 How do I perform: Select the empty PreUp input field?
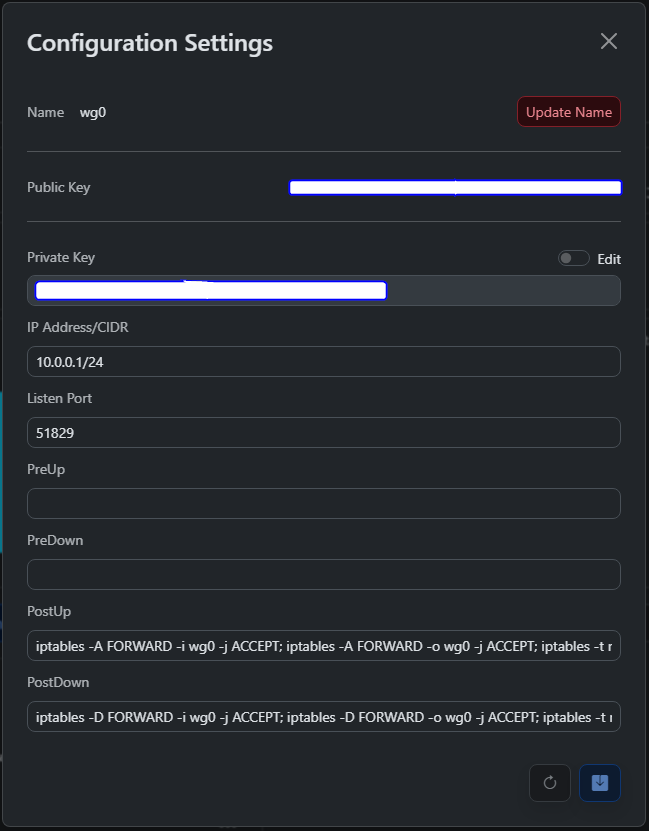(x=323, y=504)
